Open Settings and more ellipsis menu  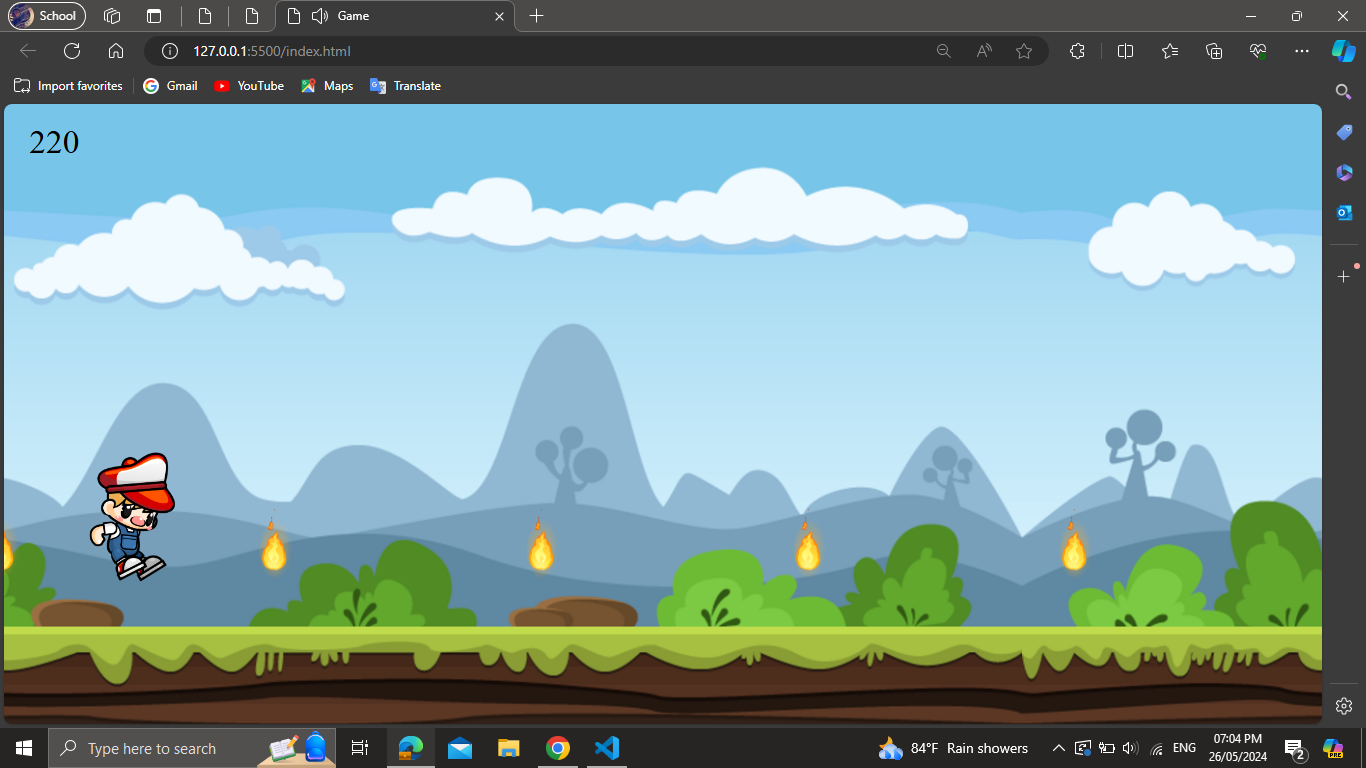[x=1301, y=51]
